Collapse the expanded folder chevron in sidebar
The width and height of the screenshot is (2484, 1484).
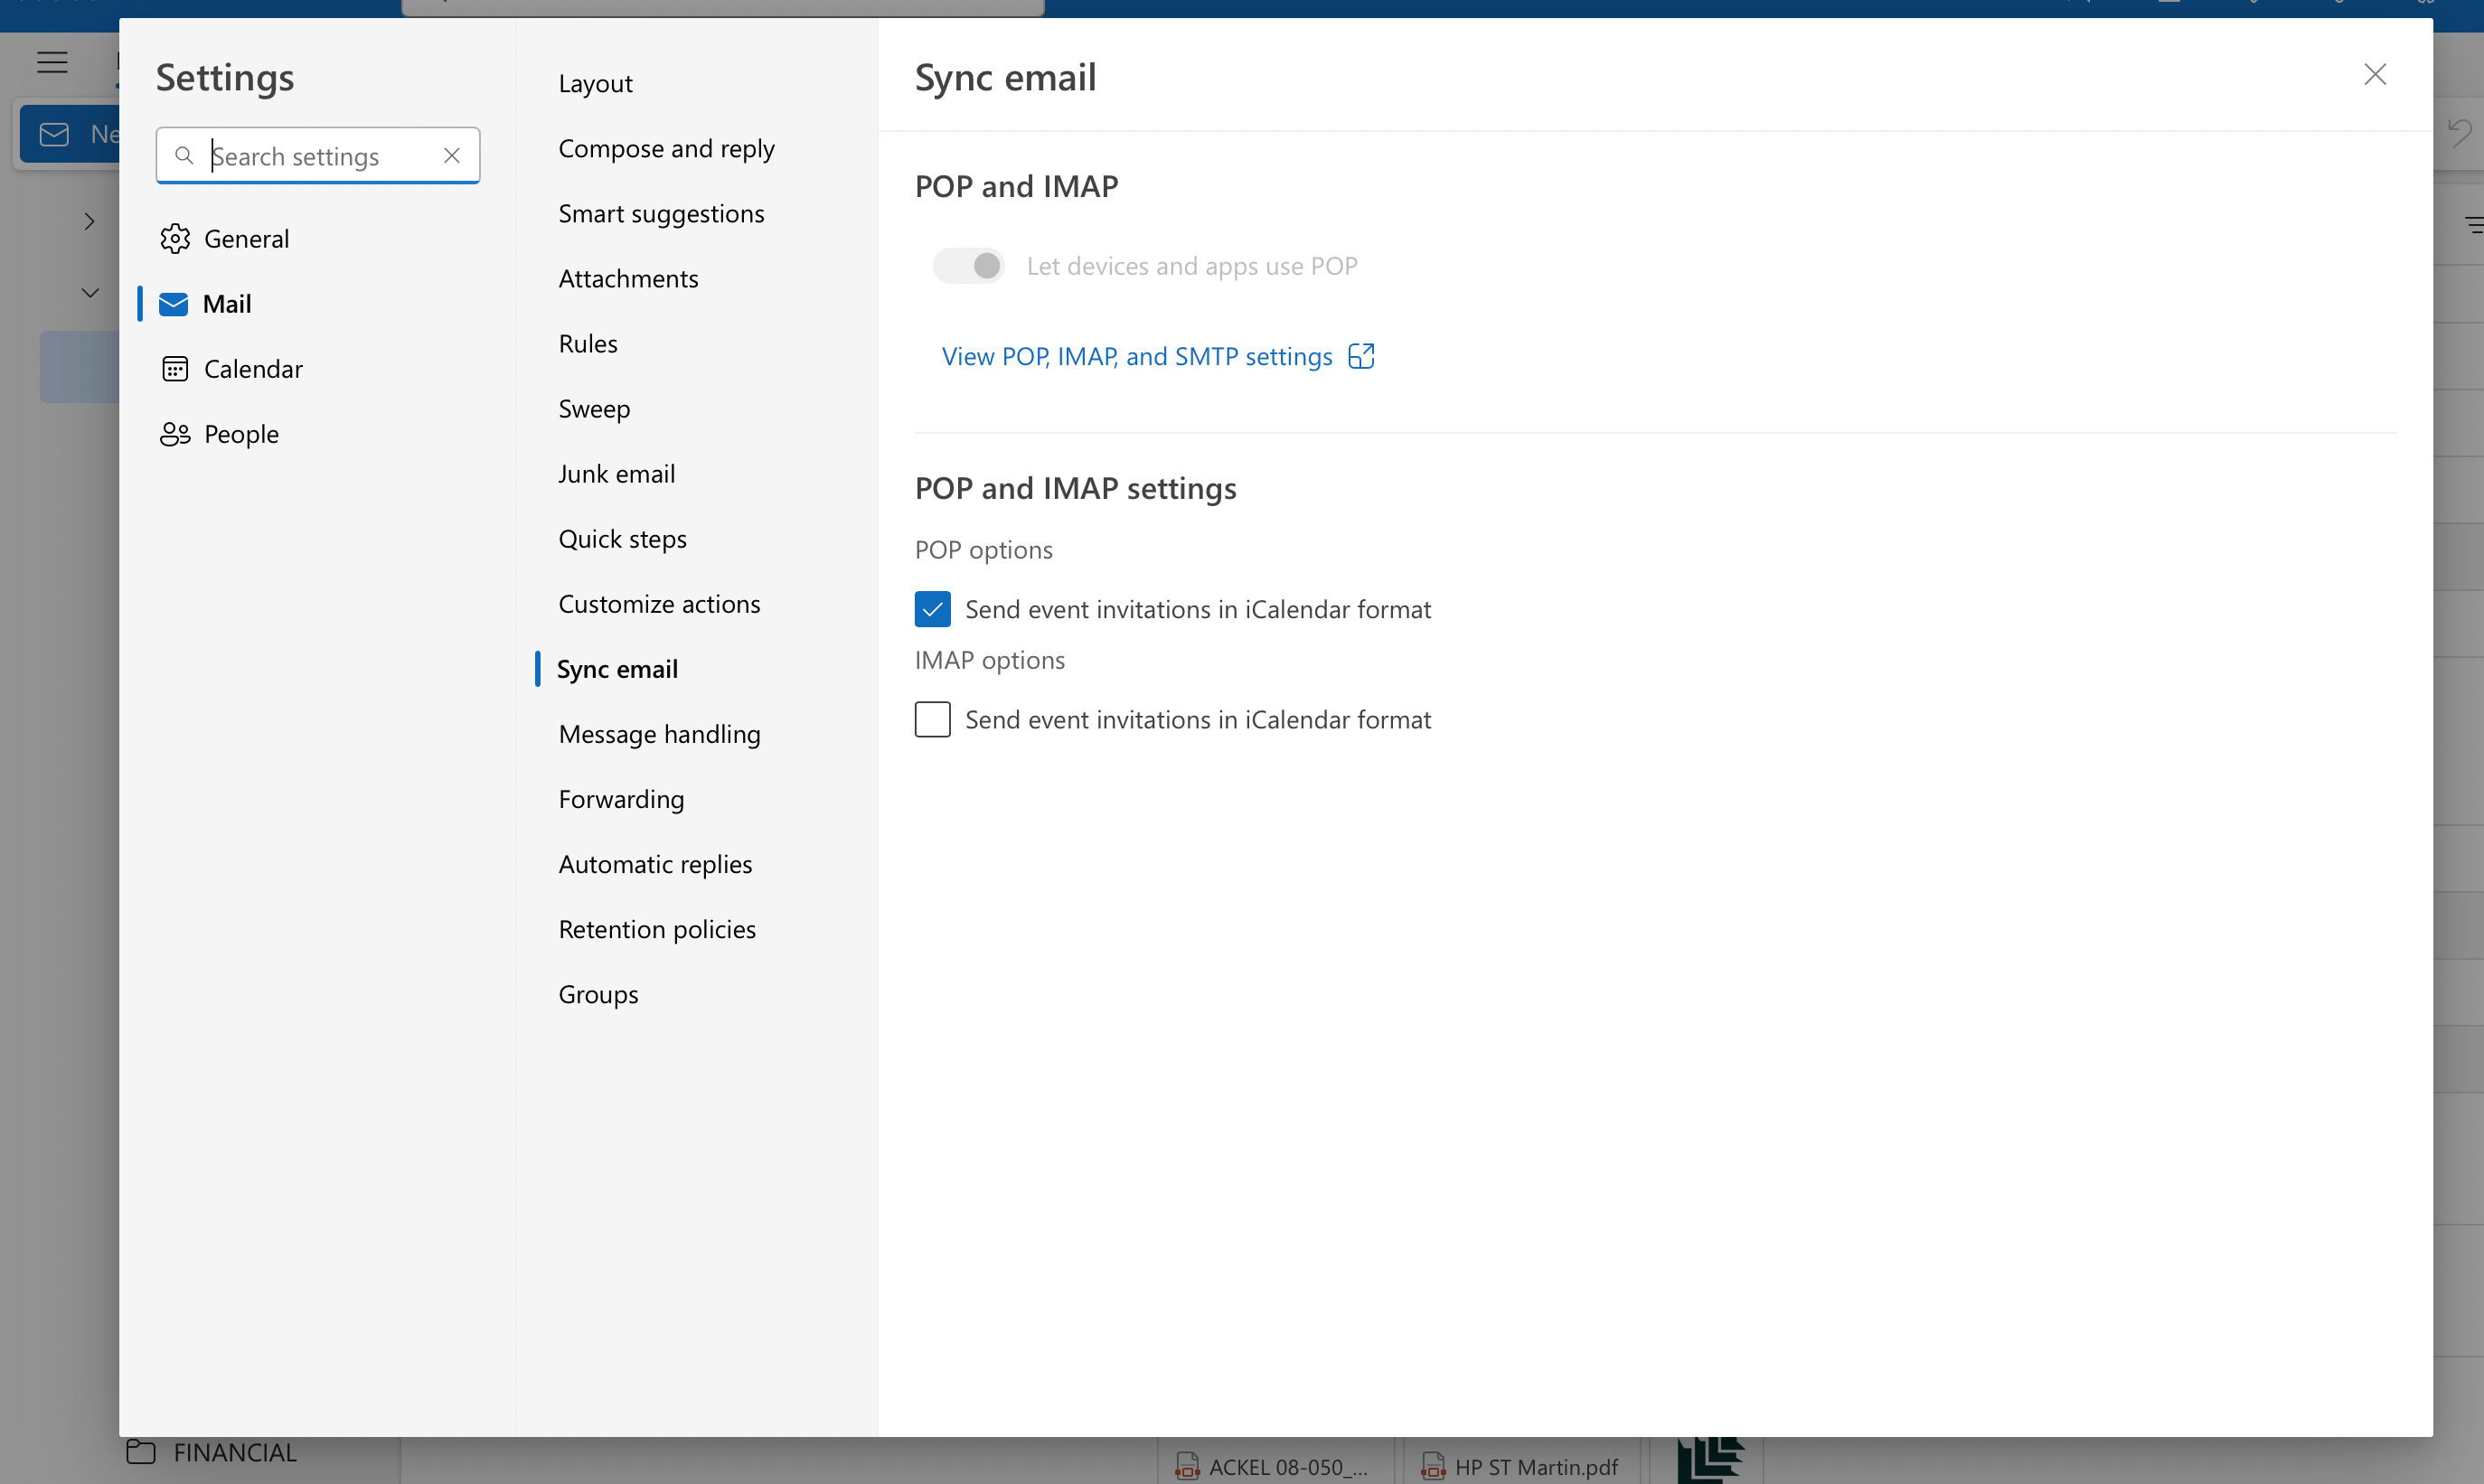pos(90,293)
